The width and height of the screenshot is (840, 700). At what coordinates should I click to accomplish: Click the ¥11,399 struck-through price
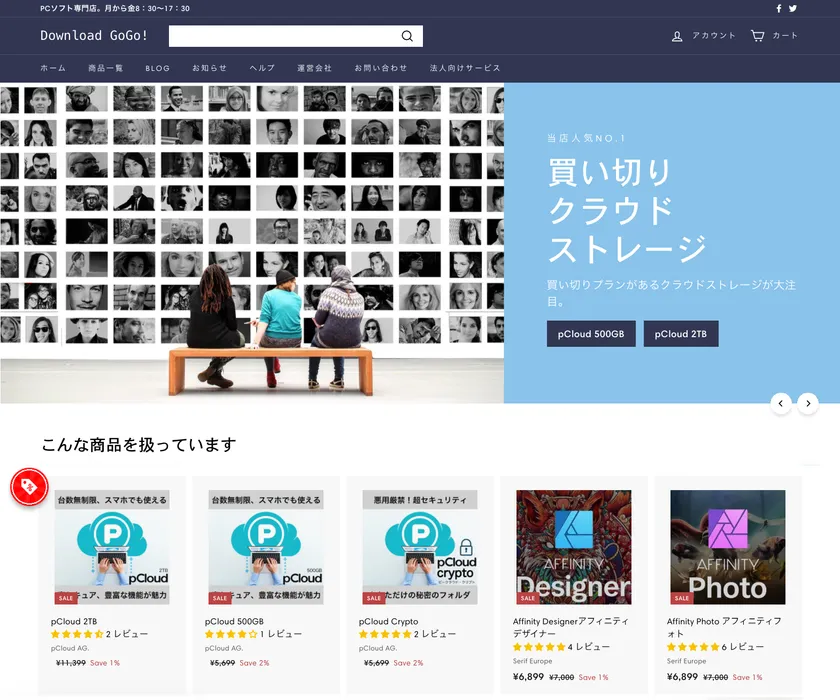pos(71,663)
